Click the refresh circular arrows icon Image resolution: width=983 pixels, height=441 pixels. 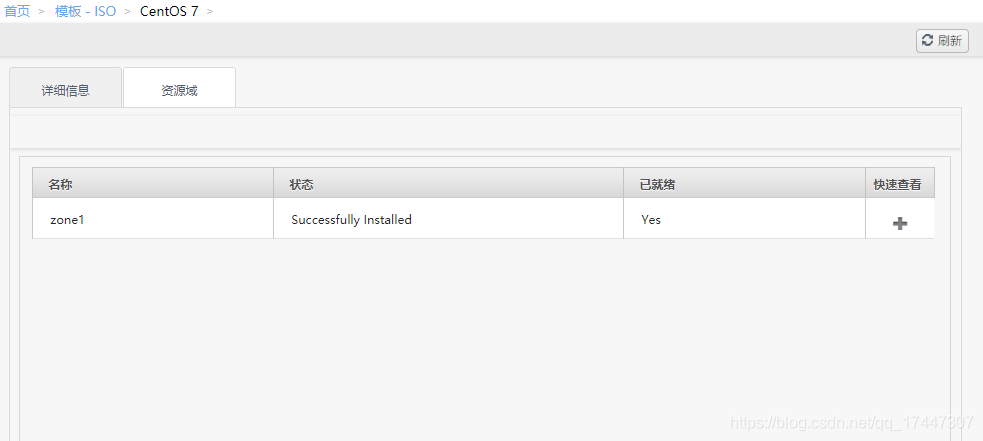click(927, 41)
